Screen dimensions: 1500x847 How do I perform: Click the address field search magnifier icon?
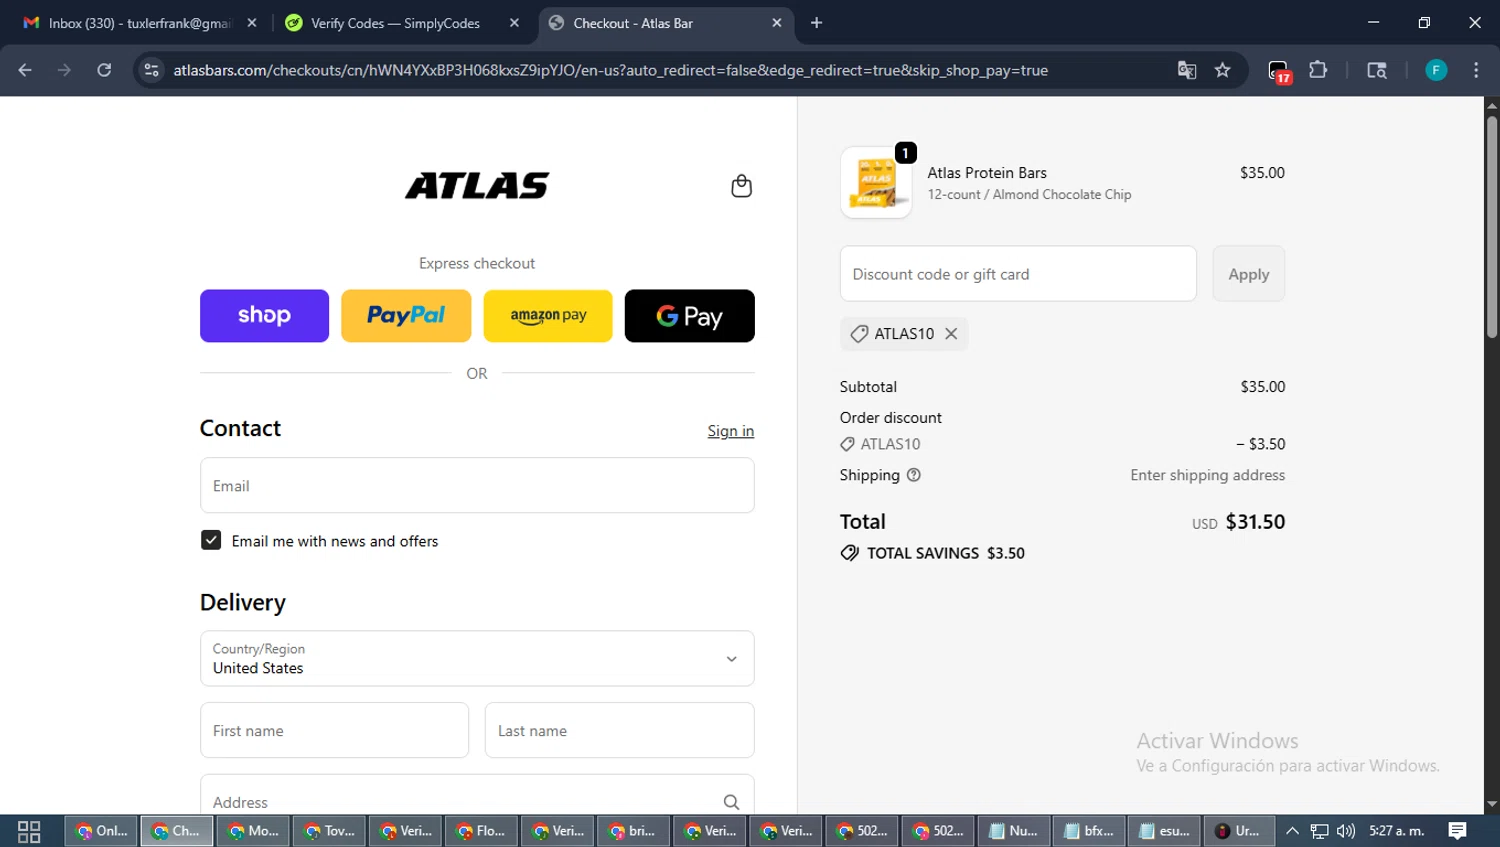(731, 802)
